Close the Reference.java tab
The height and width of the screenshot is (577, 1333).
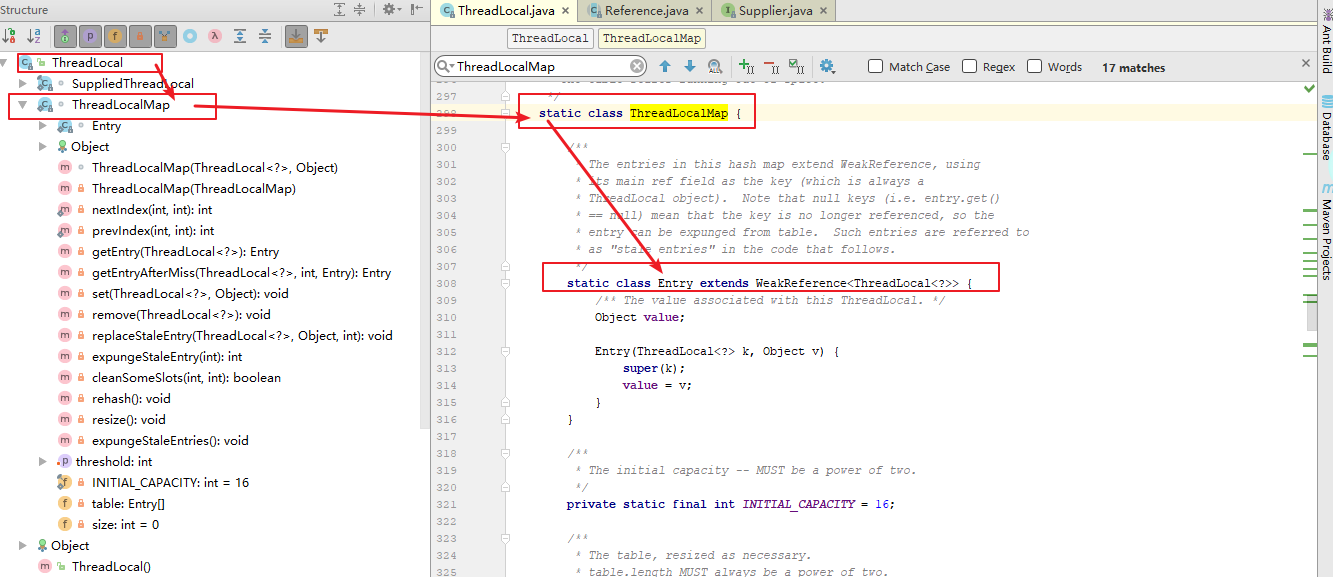[x=700, y=12]
